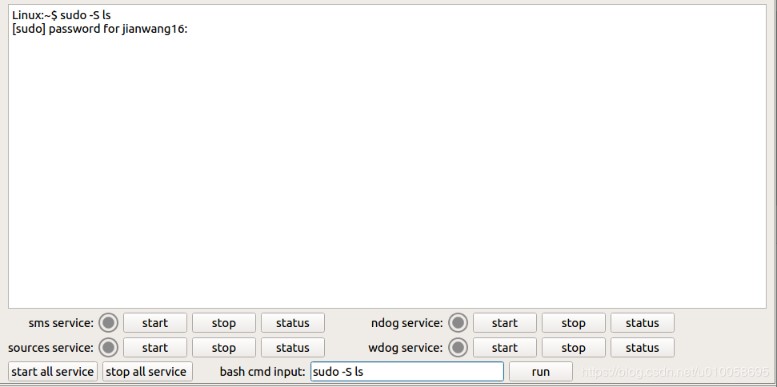Check status of ndog service
Screen dimensions: 777x387
(x=642, y=323)
